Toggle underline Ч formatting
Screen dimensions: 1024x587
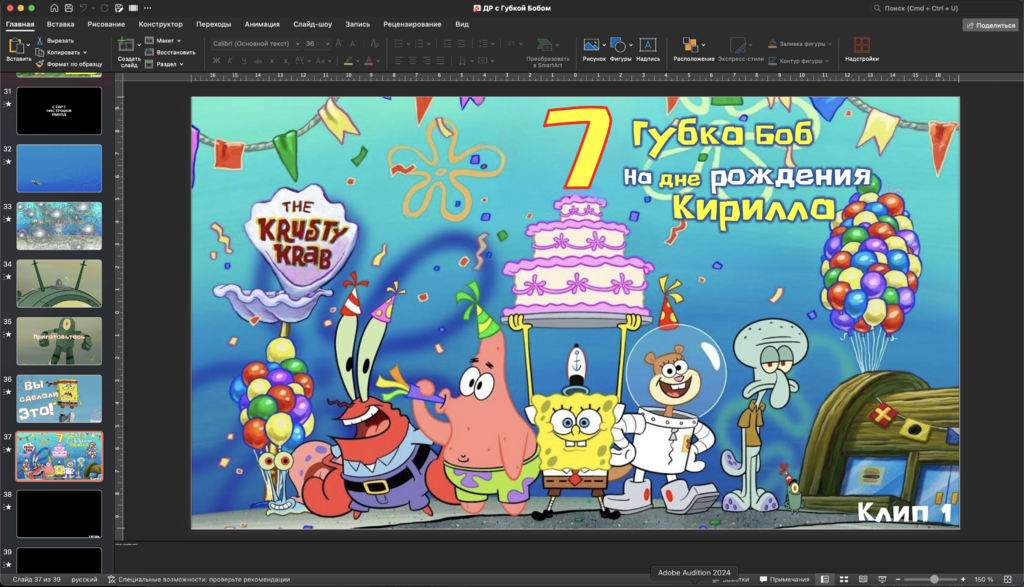(244, 61)
